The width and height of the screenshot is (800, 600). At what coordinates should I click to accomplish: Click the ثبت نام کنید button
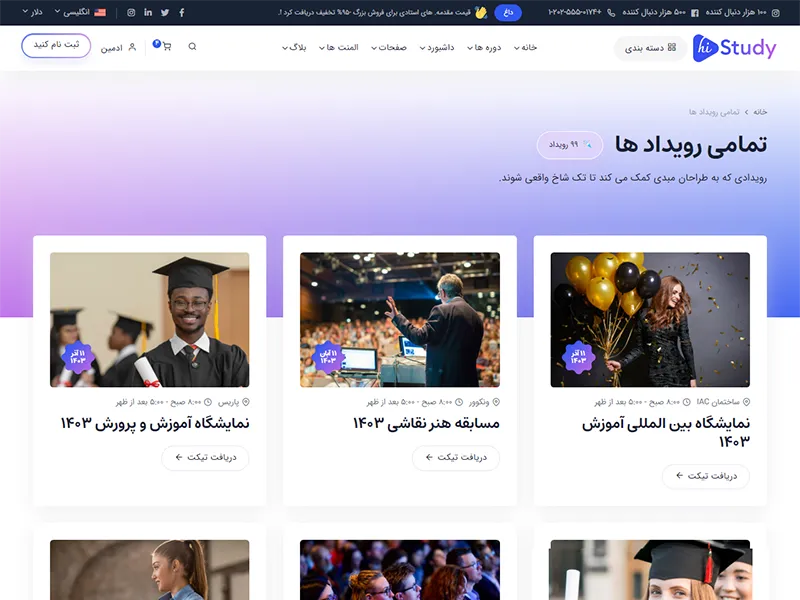click(56, 45)
